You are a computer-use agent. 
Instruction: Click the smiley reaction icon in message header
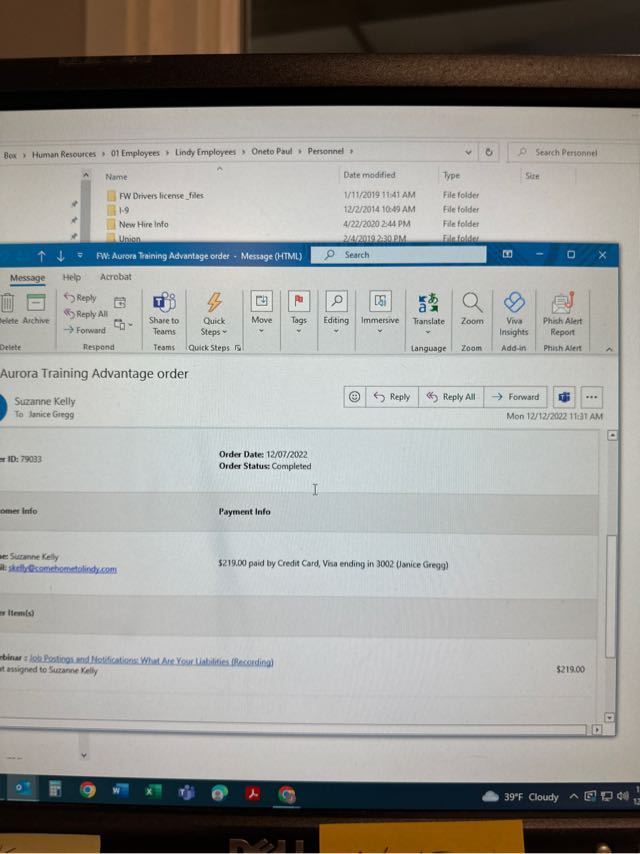[x=354, y=397]
